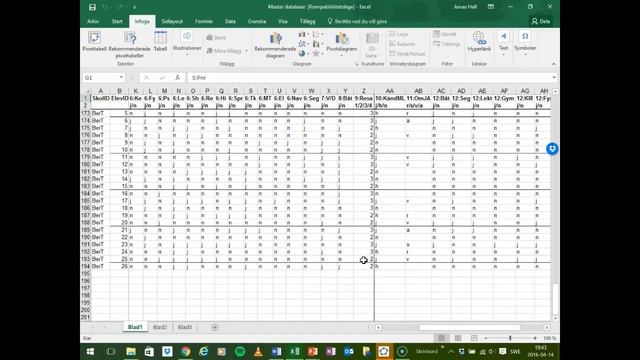Select the Blad2 sheet tab
640x360 pixels.
(x=160, y=327)
